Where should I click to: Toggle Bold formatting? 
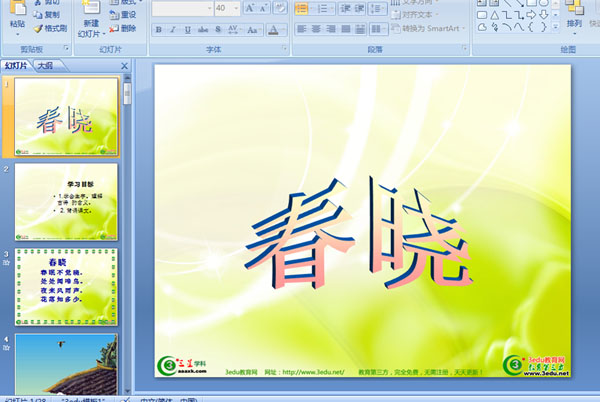click(x=159, y=30)
